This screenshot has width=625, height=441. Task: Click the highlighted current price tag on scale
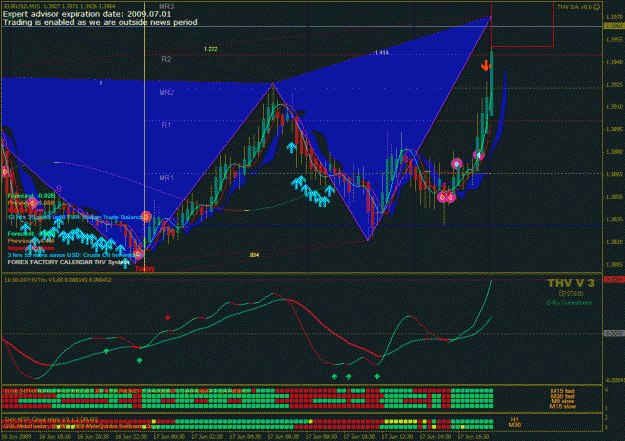pos(614,26)
